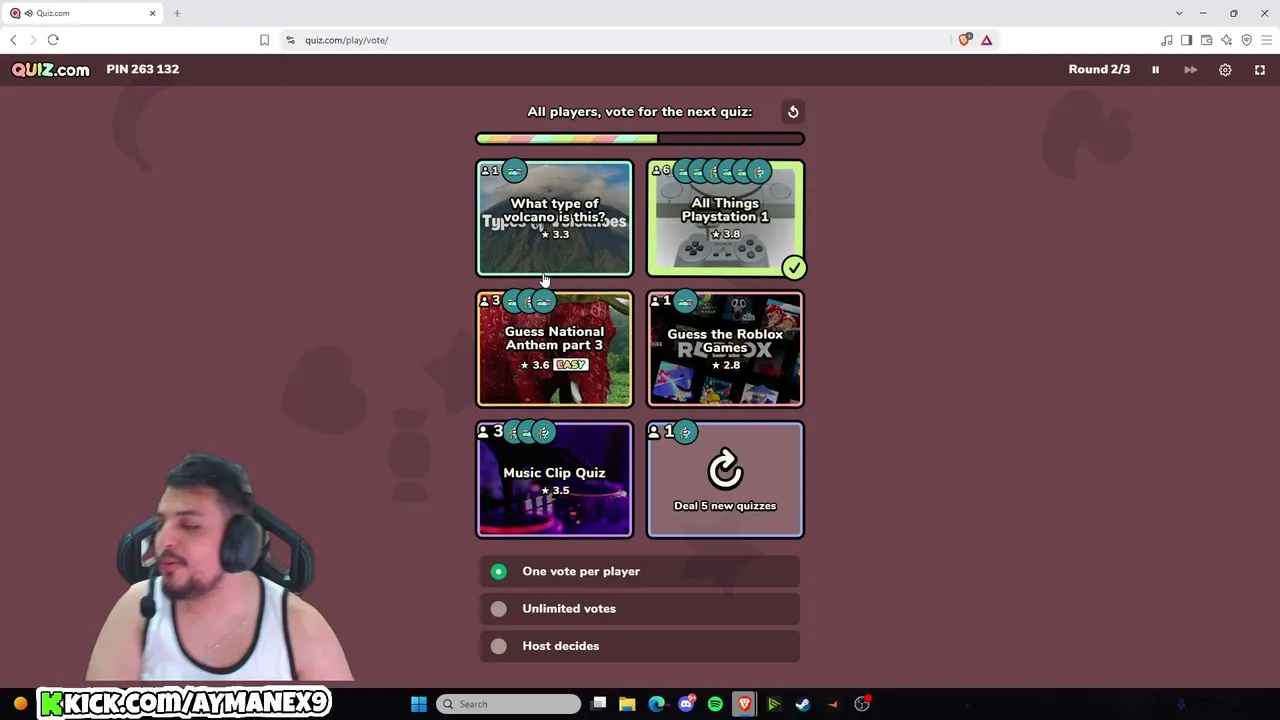Vote for the volcano types quiz
The image size is (1280, 720).
click(x=554, y=218)
